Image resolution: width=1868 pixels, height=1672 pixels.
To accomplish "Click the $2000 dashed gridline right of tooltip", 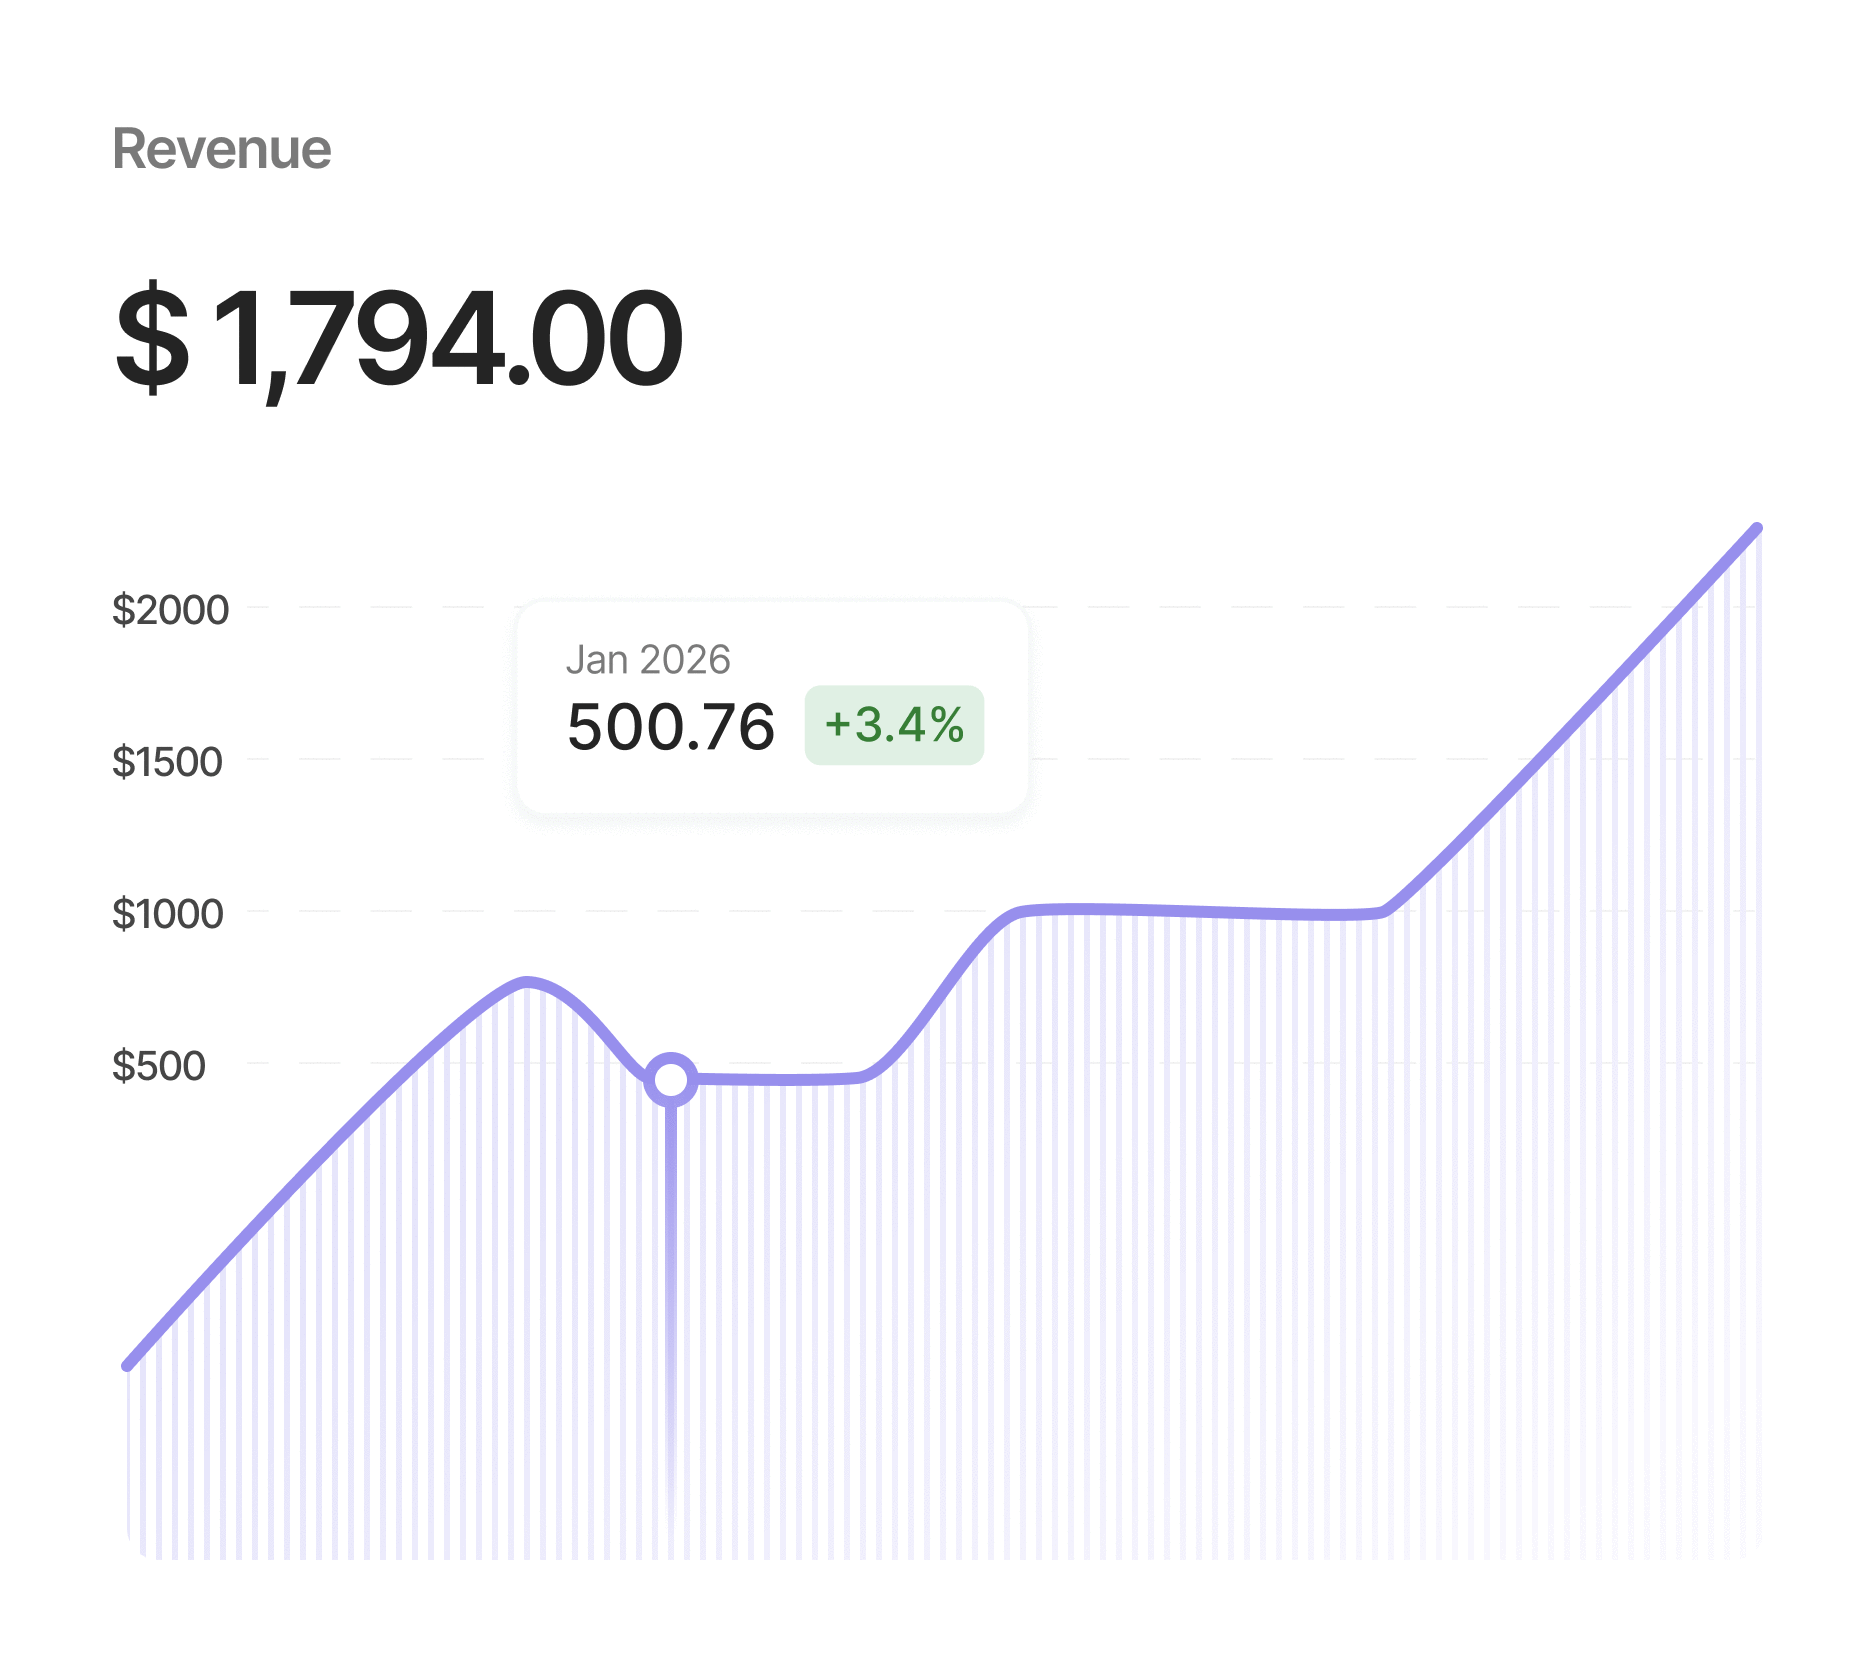I will coord(1300,607).
